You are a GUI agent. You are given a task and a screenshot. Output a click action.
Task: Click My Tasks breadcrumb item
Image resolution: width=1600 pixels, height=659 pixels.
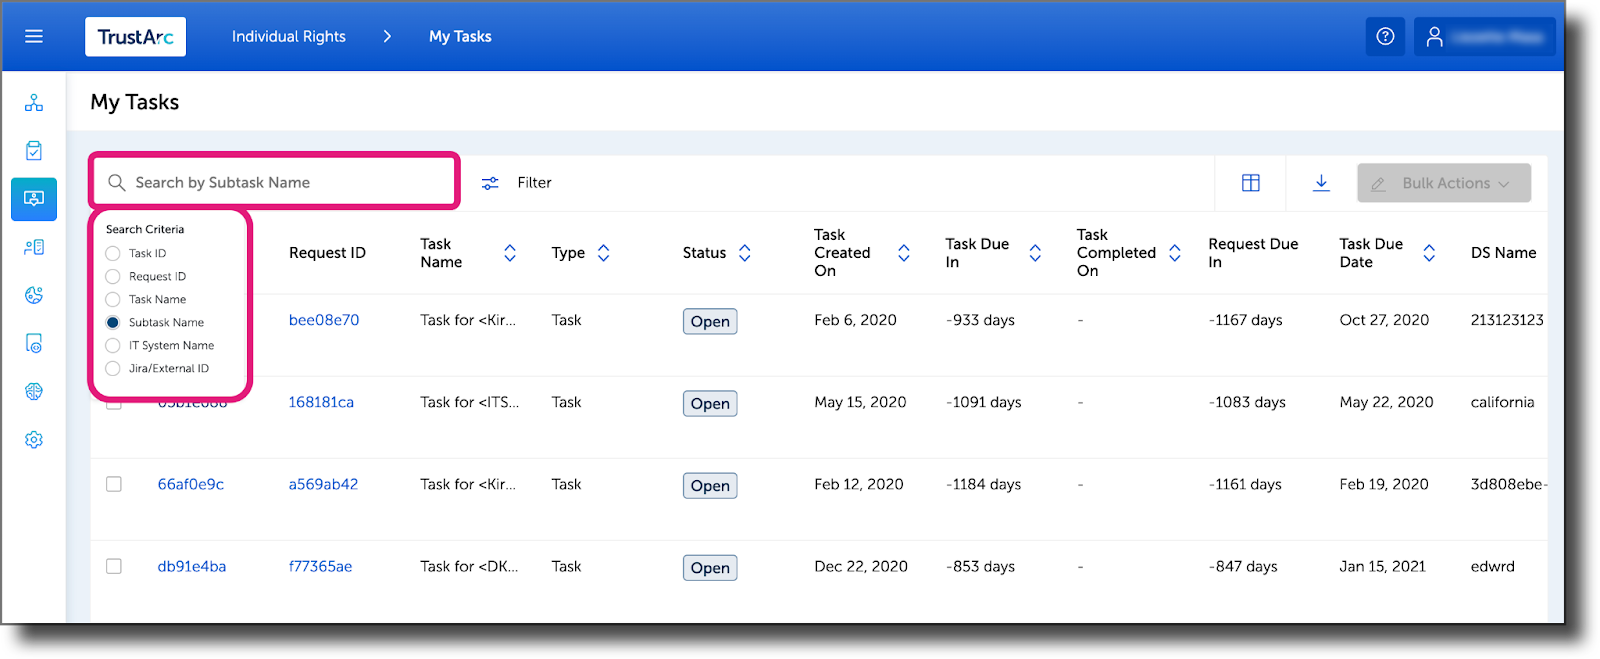pyautogui.click(x=460, y=37)
